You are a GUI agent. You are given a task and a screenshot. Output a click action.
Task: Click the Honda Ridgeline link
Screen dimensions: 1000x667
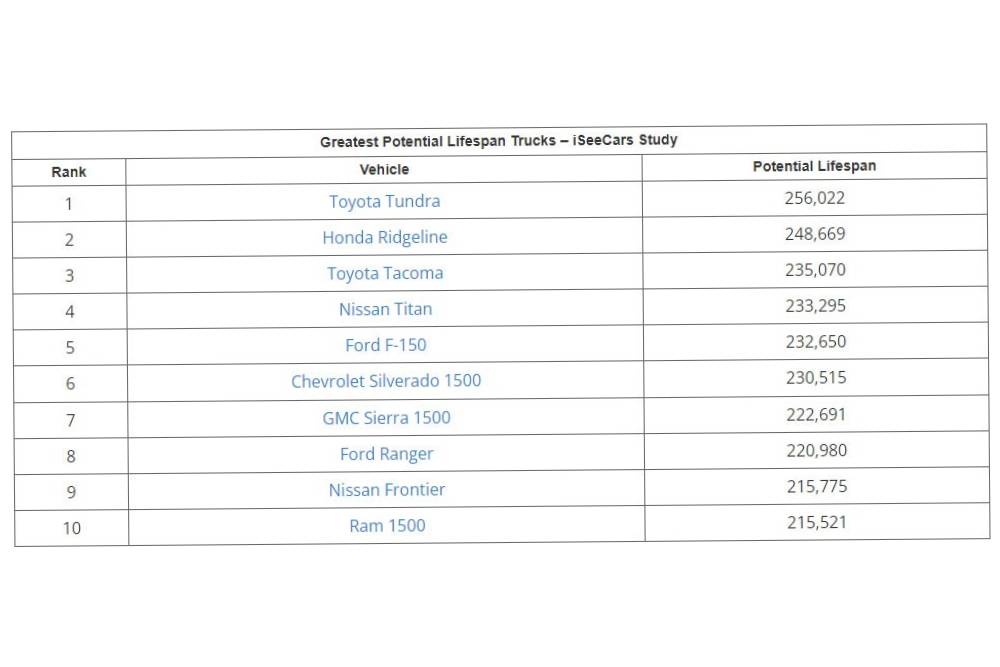click(x=384, y=237)
